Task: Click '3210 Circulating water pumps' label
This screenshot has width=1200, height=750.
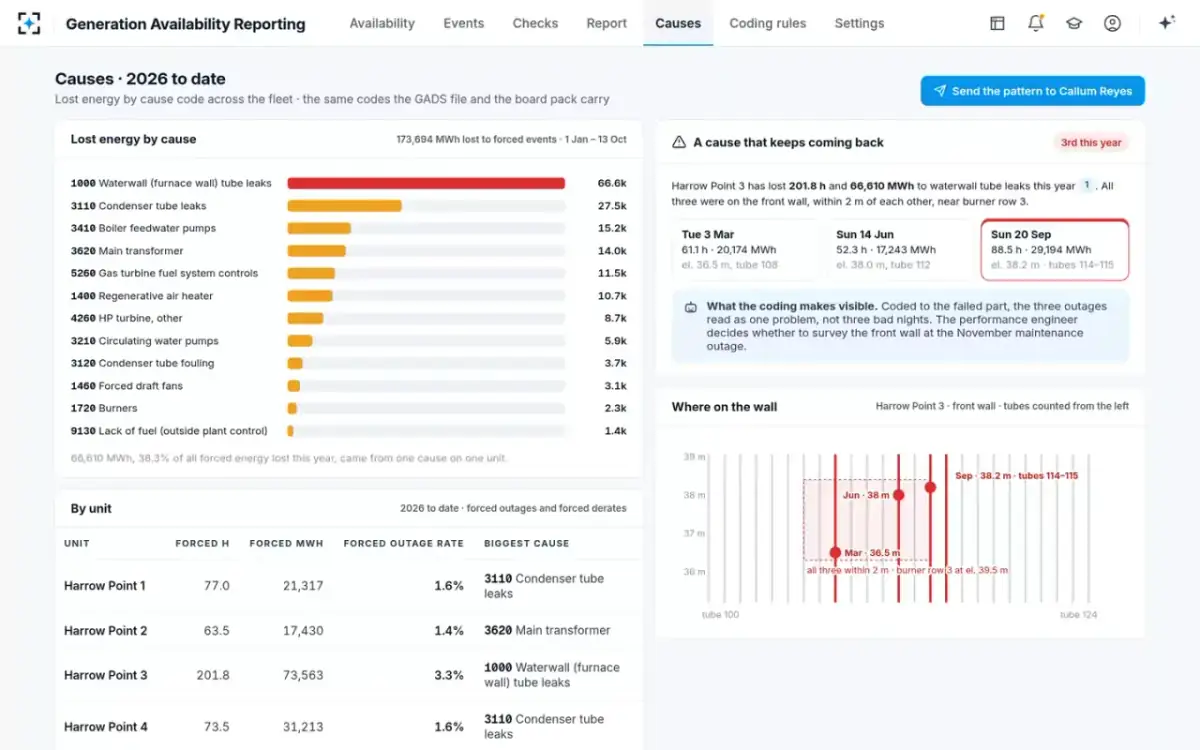Action: coord(144,341)
